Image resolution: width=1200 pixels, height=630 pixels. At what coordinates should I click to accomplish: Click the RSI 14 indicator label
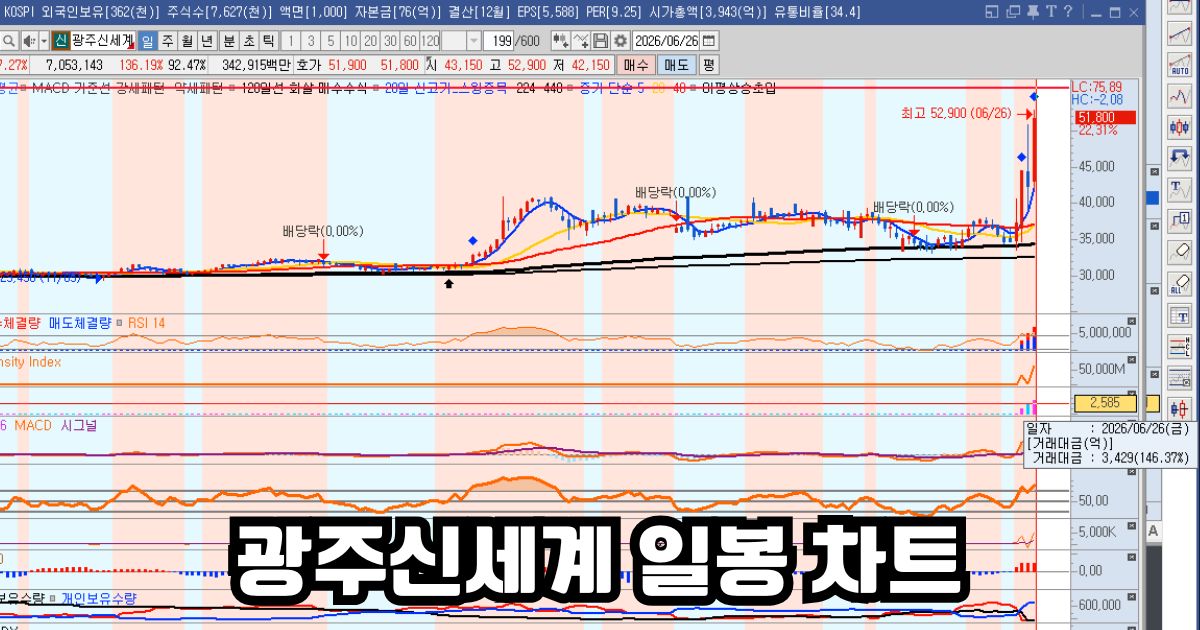tap(146, 323)
